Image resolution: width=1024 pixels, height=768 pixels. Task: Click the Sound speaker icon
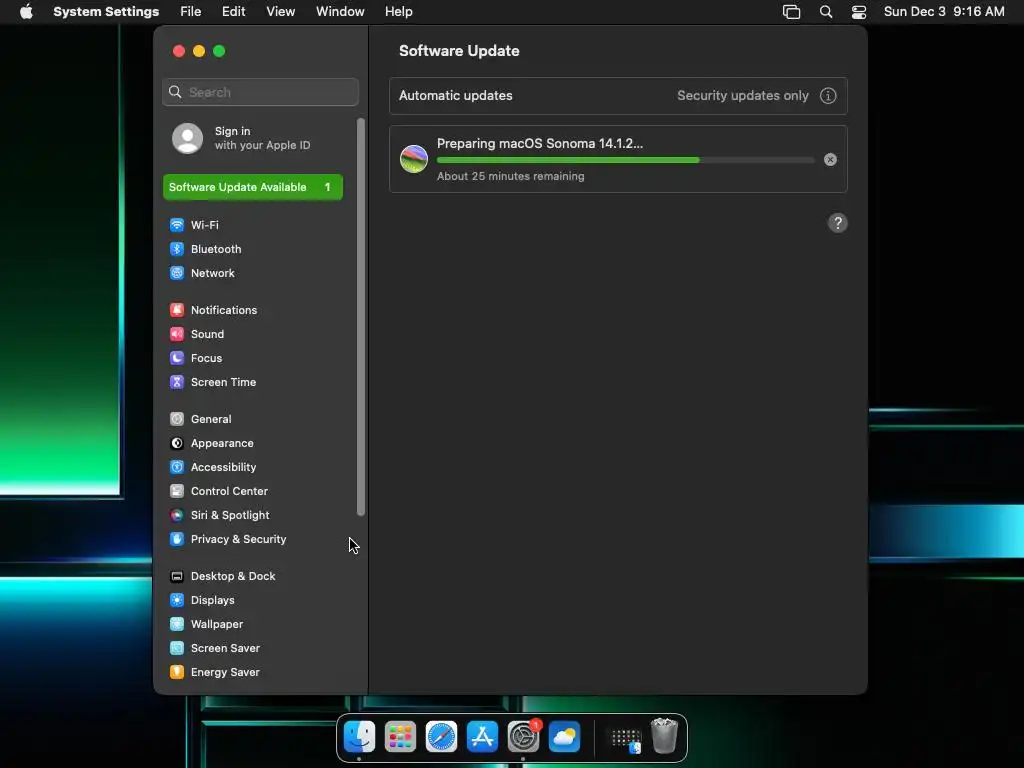[177, 334]
